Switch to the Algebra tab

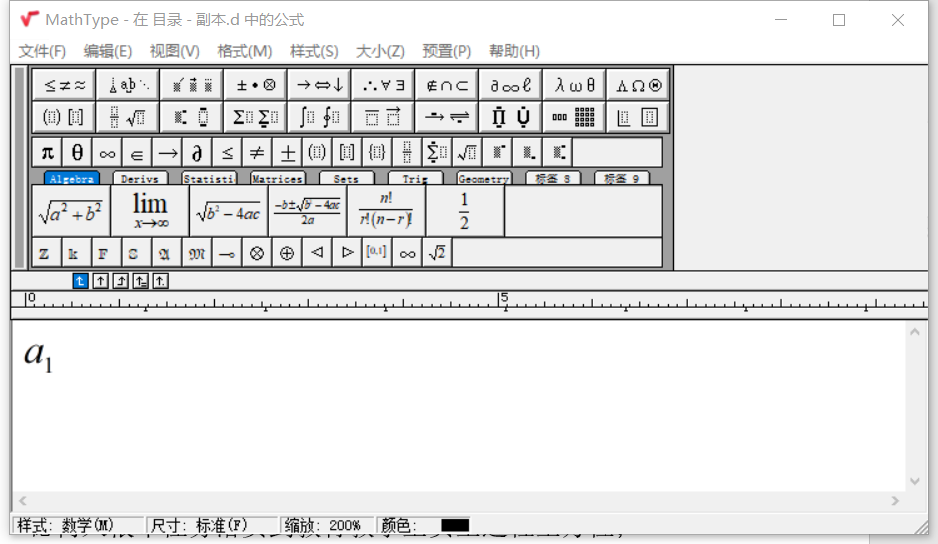tap(71, 178)
